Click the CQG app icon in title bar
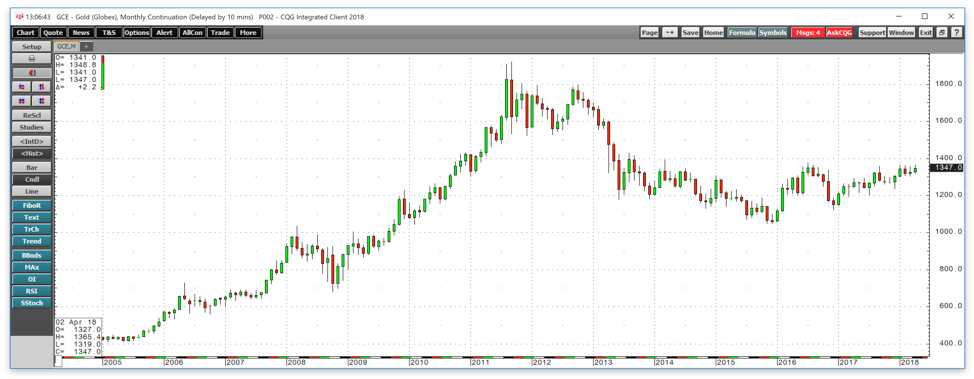This screenshot has width=974, height=379. click(x=19, y=17)
